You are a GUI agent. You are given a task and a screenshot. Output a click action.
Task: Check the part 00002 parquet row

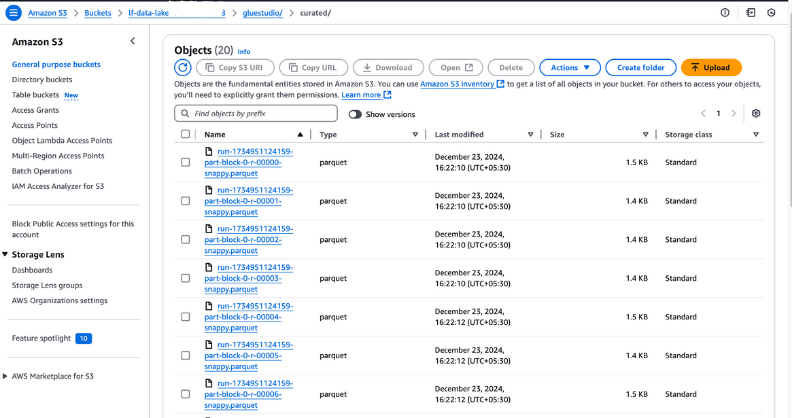[185, 239]
